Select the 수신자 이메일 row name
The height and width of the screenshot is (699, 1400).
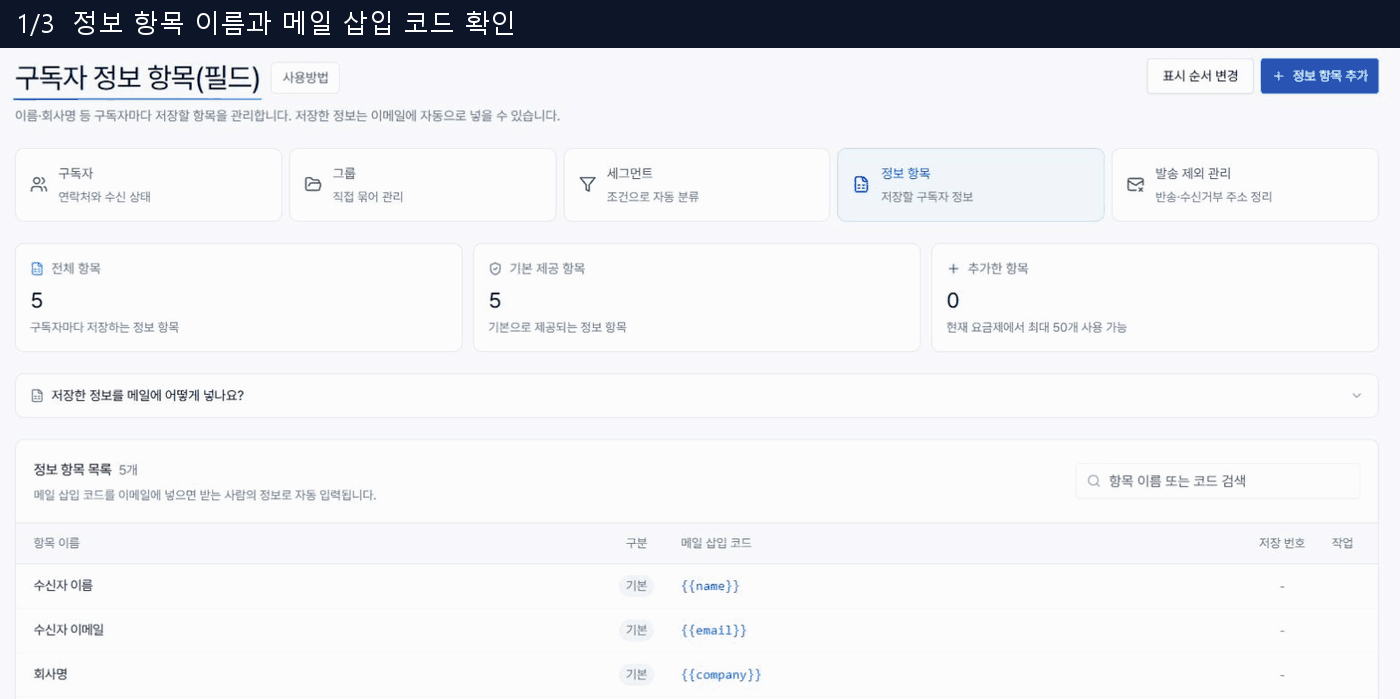pos(69,630)
